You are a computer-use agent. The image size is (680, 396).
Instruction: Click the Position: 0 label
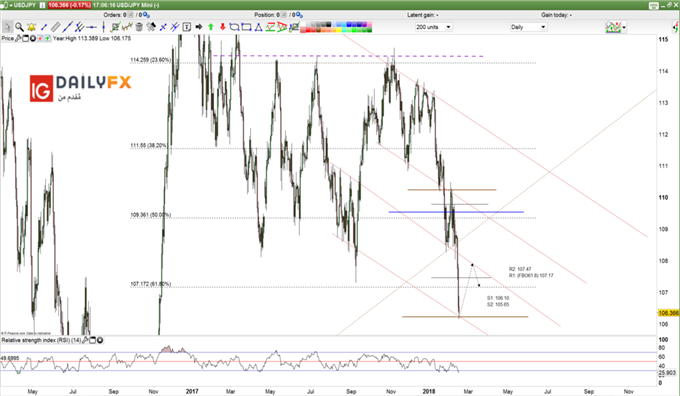click(267, 15)
